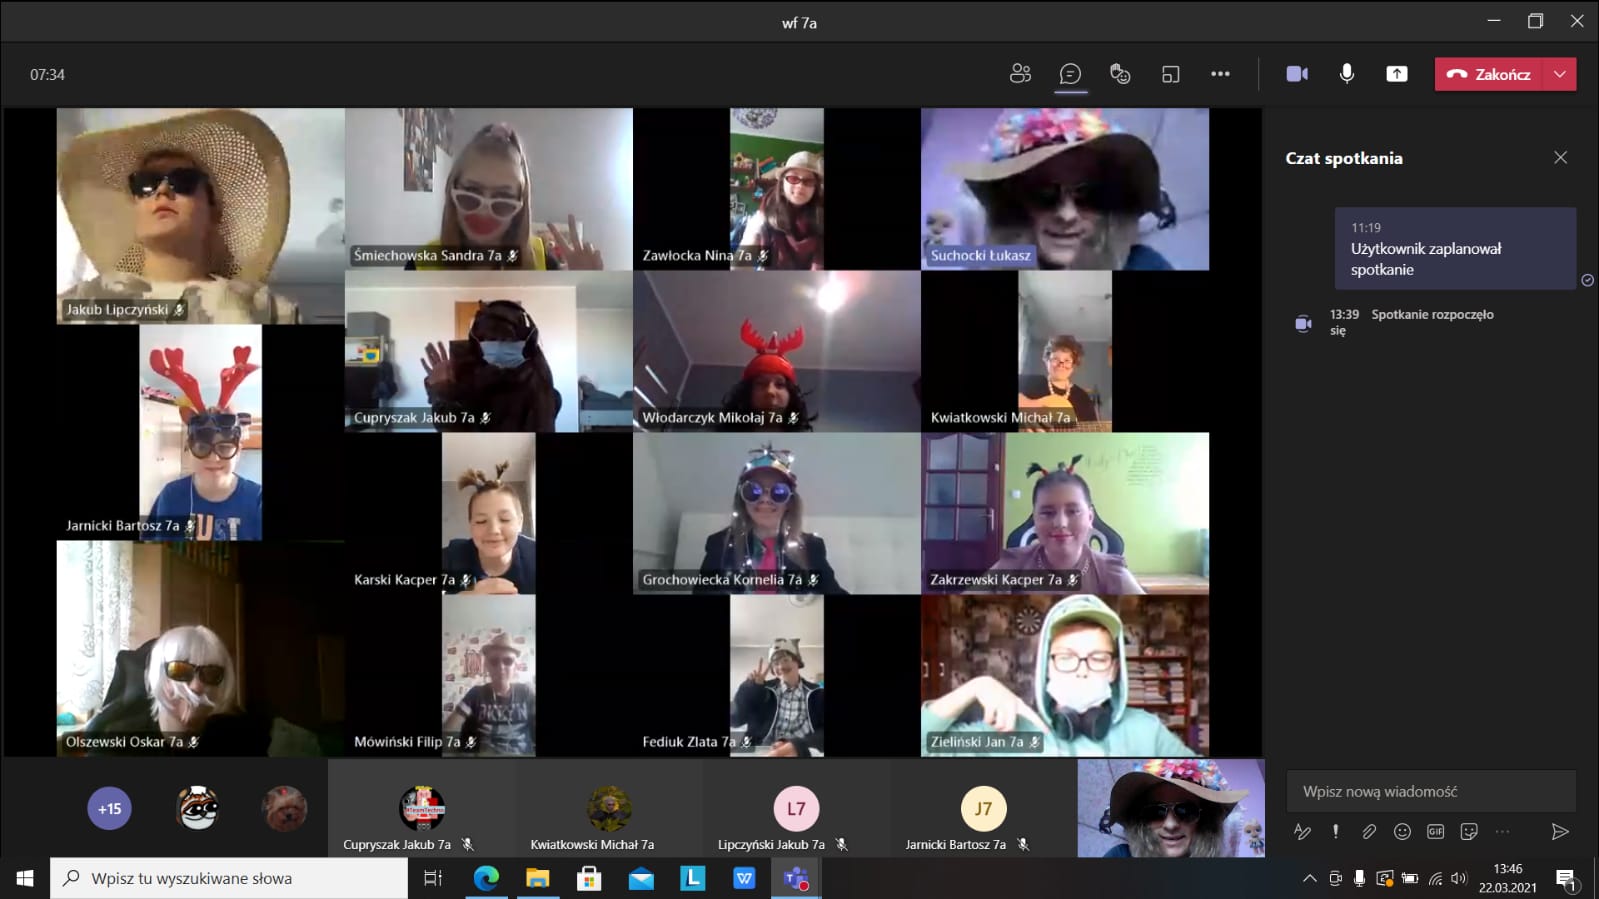Toggle camera on or off
Screen dimensions: 1599x899
pyautogui.click(x=1297, y=74)
